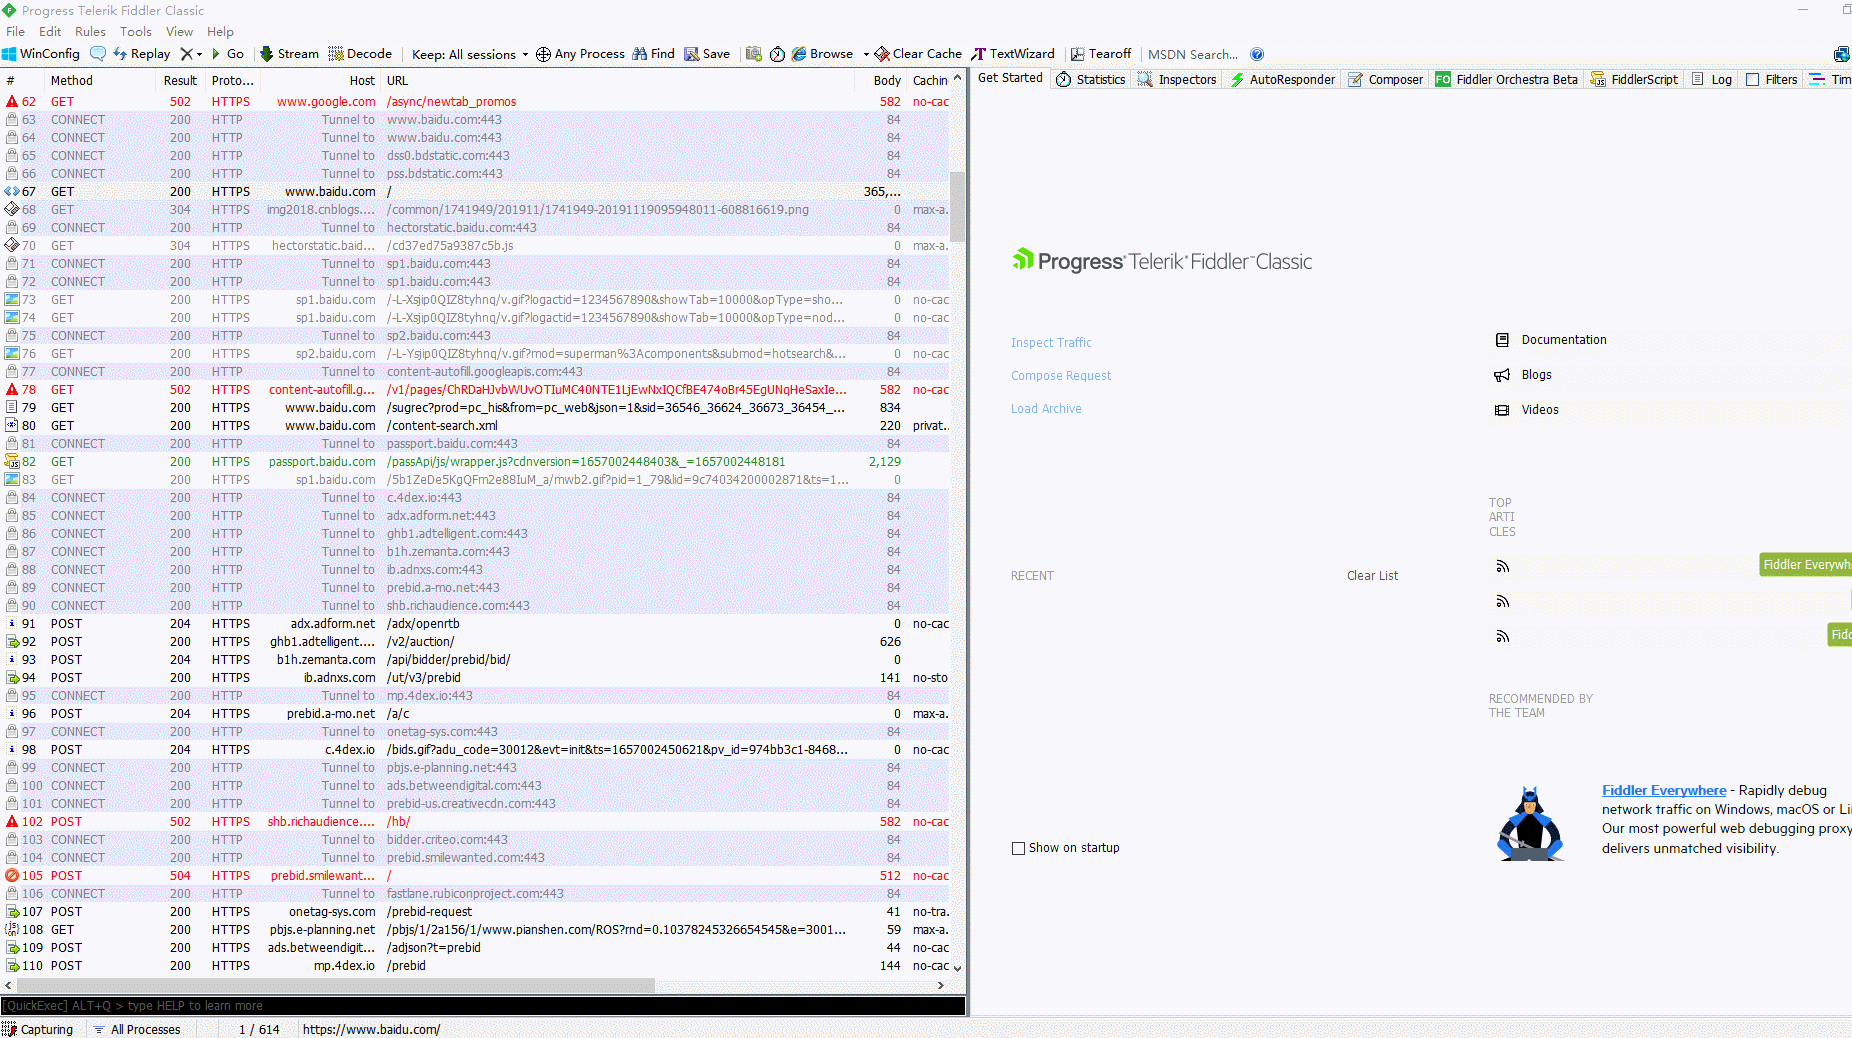This screenshot has height=1038, width=1852.
Task: Click the camera screenshot icon
Action: coord(754,54)
